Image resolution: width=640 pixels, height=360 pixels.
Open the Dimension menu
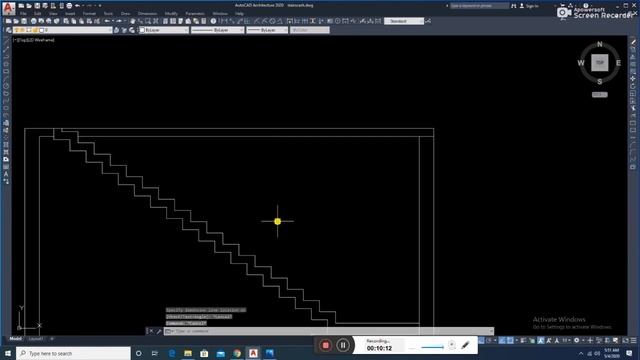(x=147, y=14)
